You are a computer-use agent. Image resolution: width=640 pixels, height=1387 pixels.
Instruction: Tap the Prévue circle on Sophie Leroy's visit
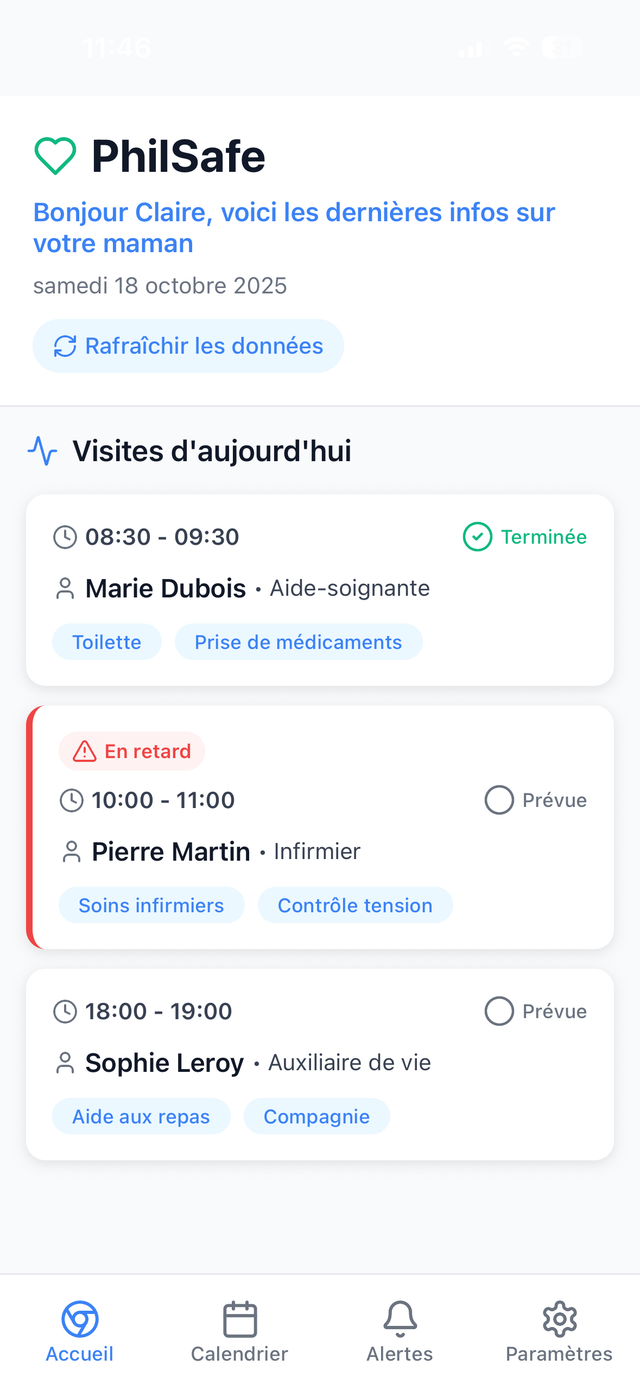[x=498, y=1011]
